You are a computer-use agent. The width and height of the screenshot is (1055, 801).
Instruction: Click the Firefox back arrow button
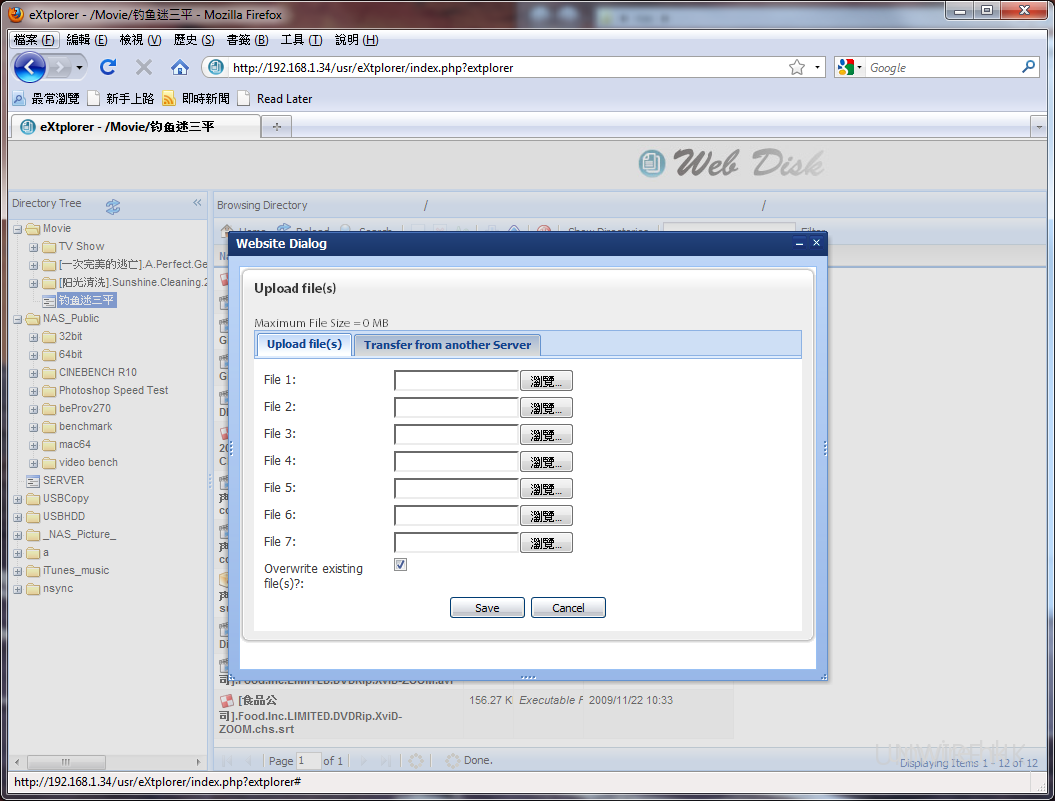pyautogui.click(x=30, y=67)
